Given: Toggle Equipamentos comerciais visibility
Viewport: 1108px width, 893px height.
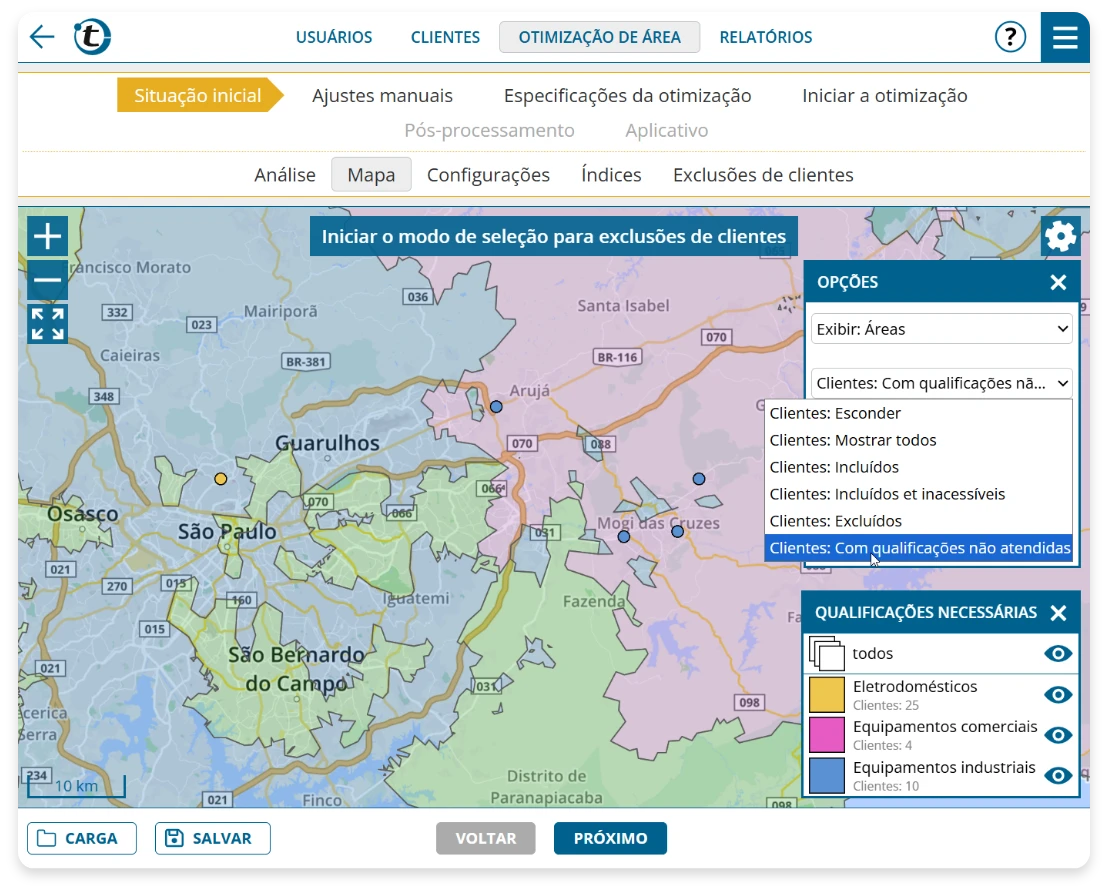Looking at the screenshot, I should (x=1058, y=735).
